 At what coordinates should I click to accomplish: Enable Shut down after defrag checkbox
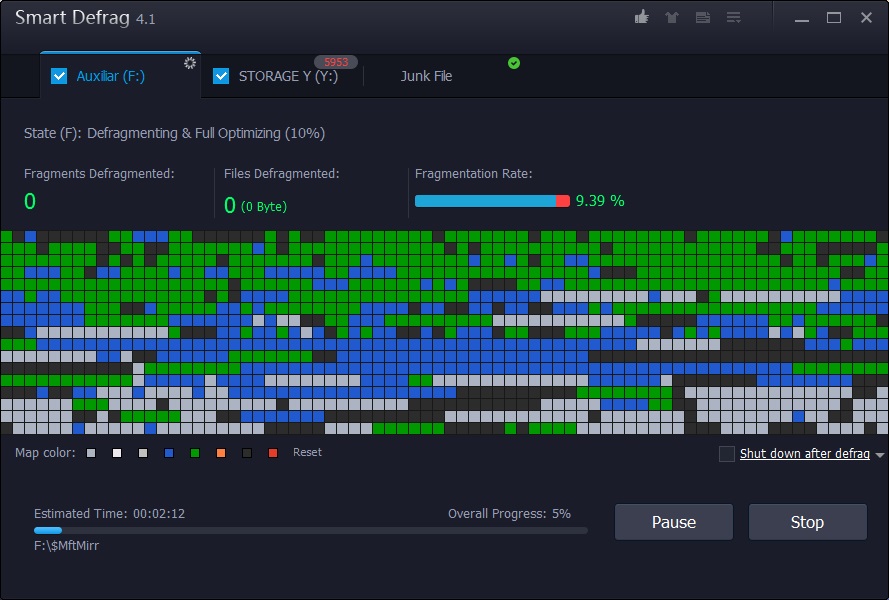pyautogui.click(x=727, y=454)
